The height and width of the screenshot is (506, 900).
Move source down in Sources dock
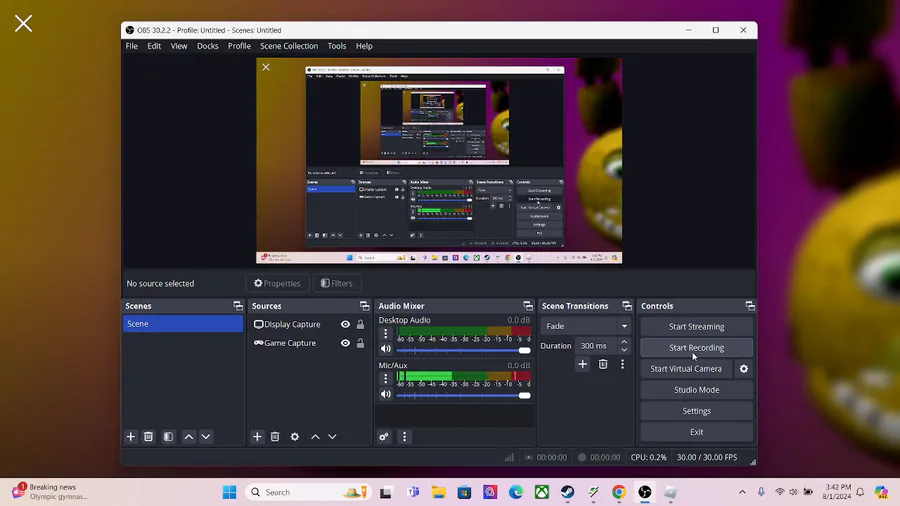tap(332, 437)
